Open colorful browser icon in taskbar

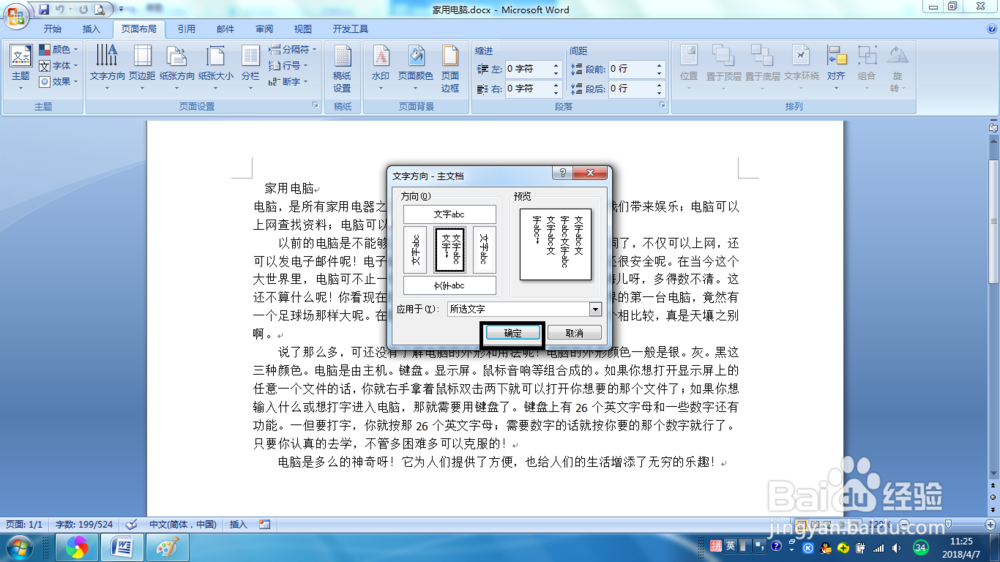click(77, 548)
